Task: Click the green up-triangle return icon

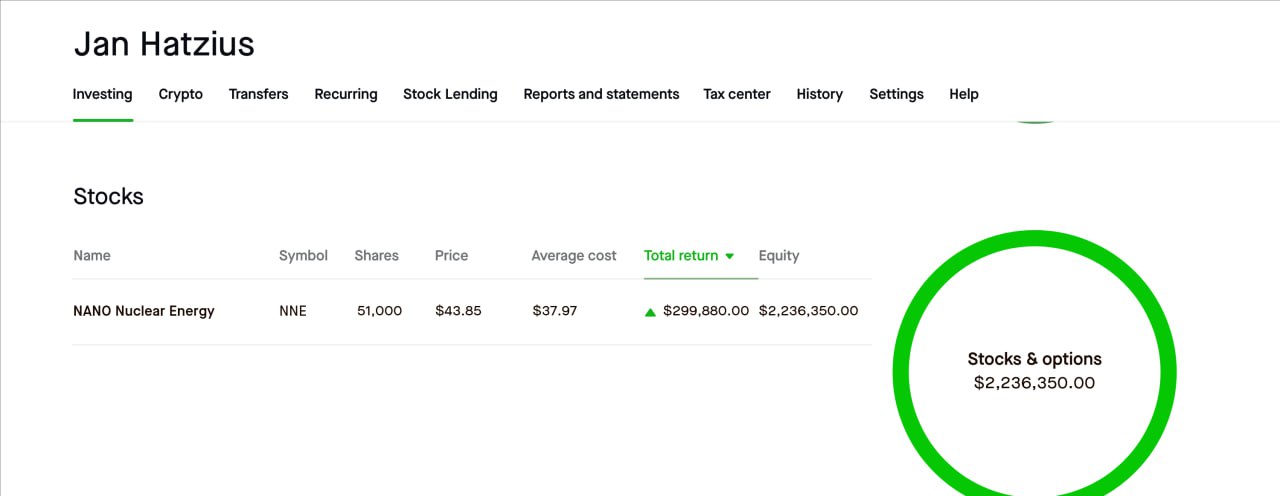Action: [650, 312]
